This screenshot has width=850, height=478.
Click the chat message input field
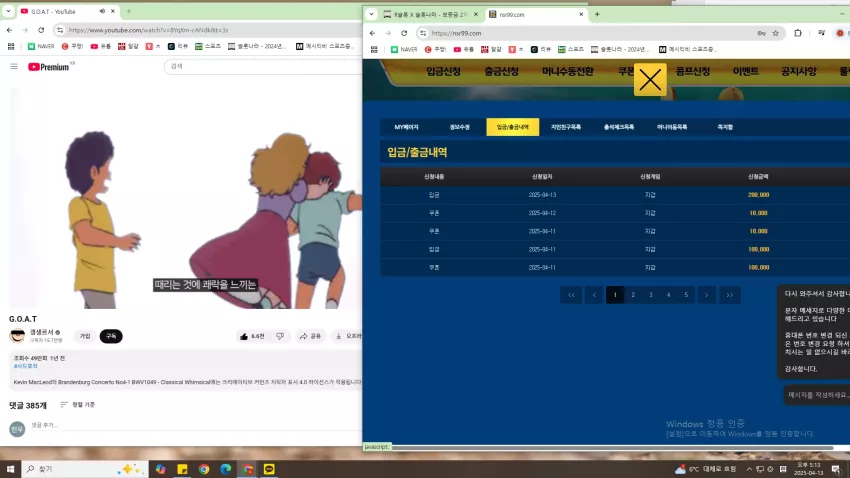click(x=817, y=395)
